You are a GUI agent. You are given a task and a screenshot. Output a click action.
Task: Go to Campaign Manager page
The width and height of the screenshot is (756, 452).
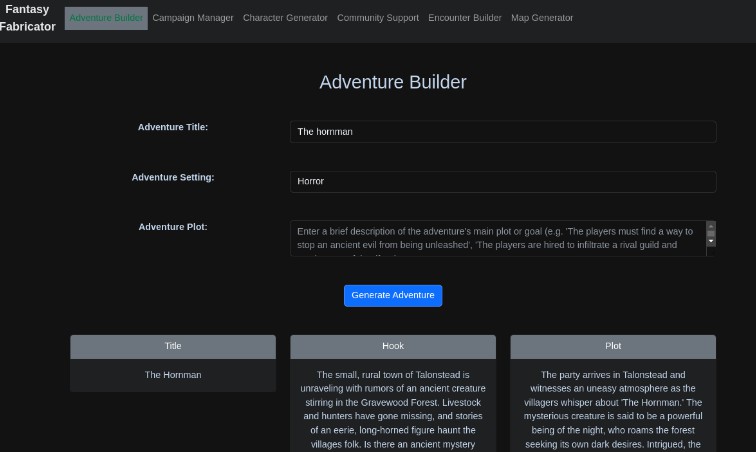[x=193, y=18]
